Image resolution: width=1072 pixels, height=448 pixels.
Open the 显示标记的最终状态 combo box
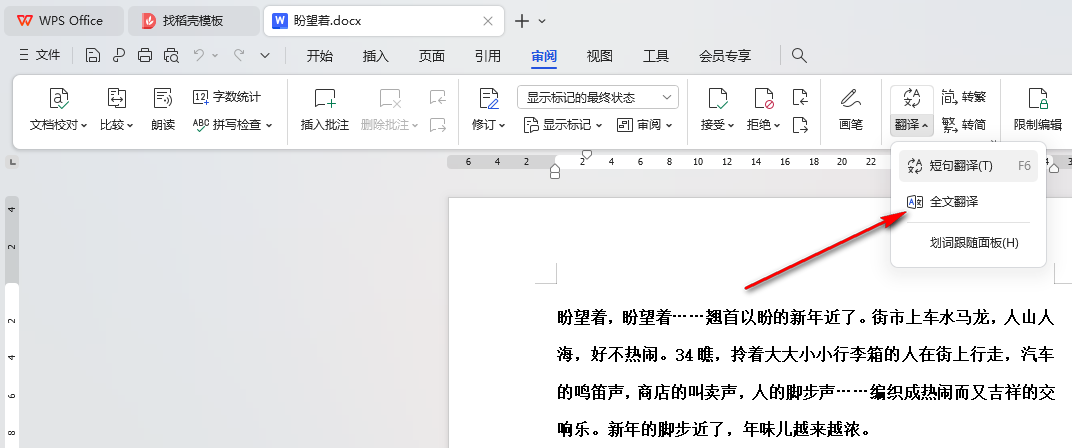(x=598, y=97)
